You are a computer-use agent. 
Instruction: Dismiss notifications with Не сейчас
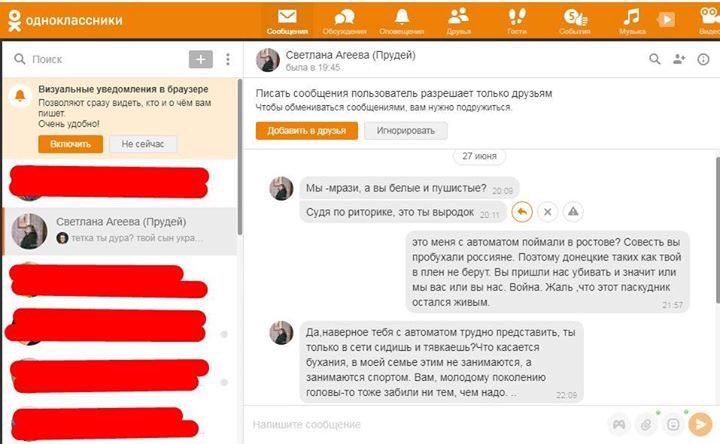tap(142, 144)
